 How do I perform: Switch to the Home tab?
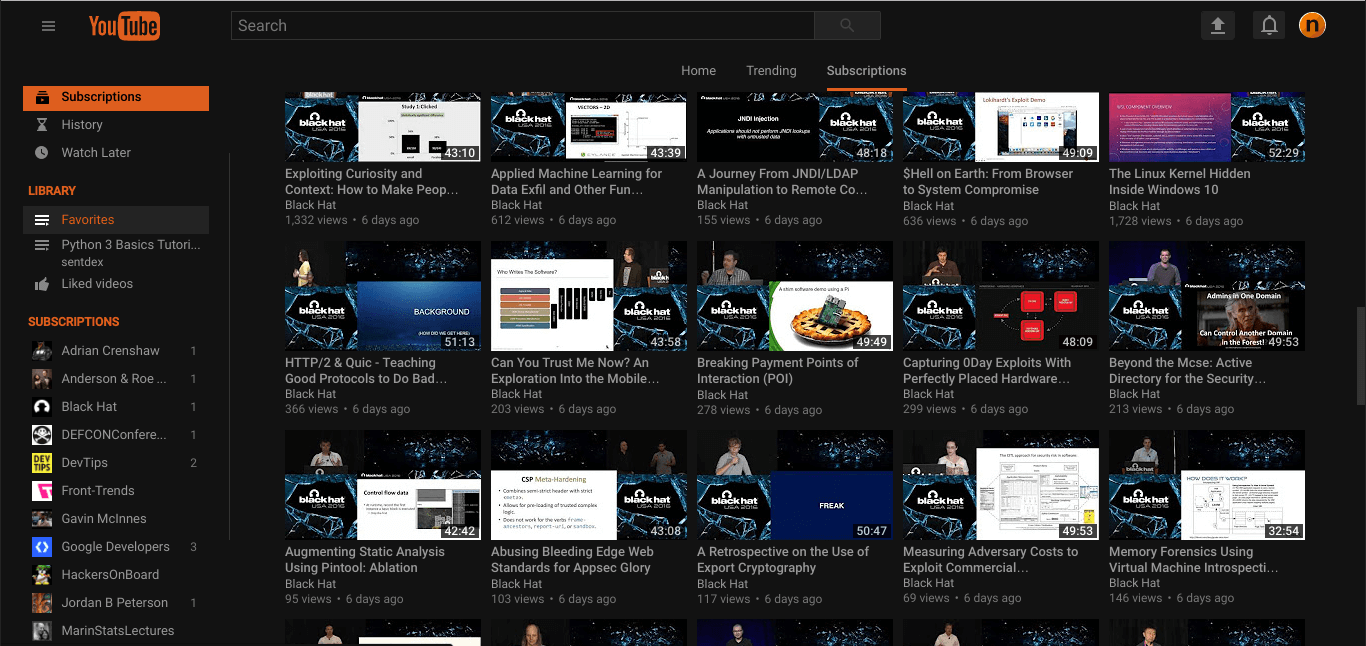click(x=698, y=71)
